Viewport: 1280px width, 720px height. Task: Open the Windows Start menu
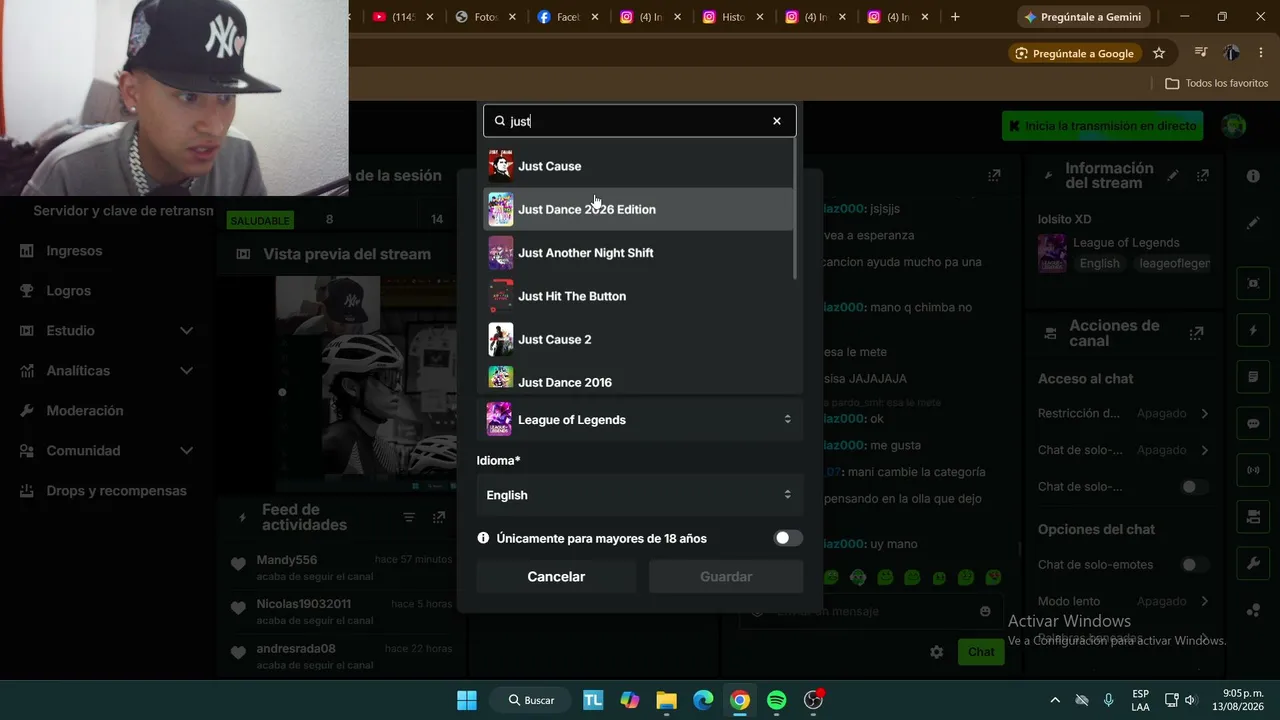(x=467, y=700)
